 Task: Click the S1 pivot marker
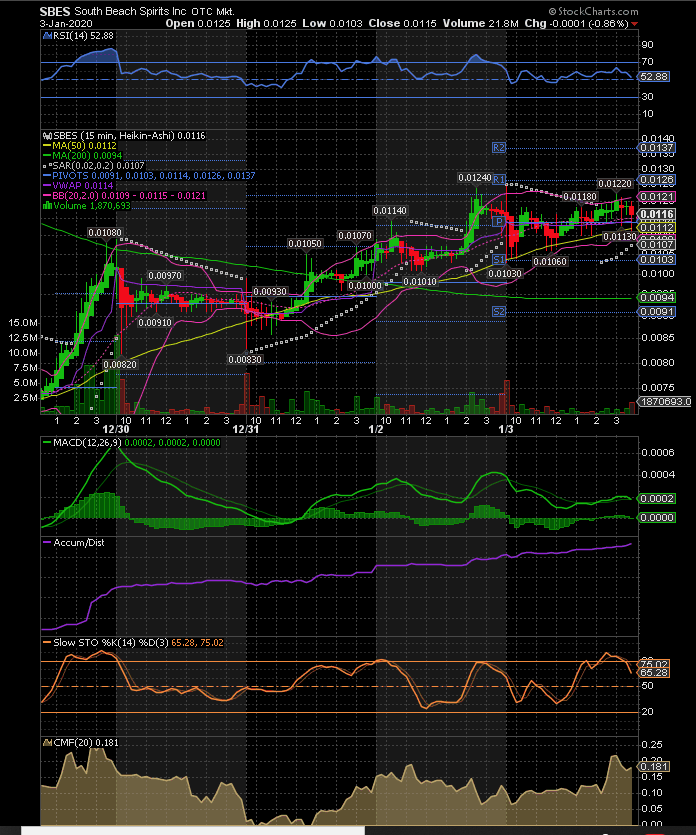pyautogui.click(x=498, y=259)
